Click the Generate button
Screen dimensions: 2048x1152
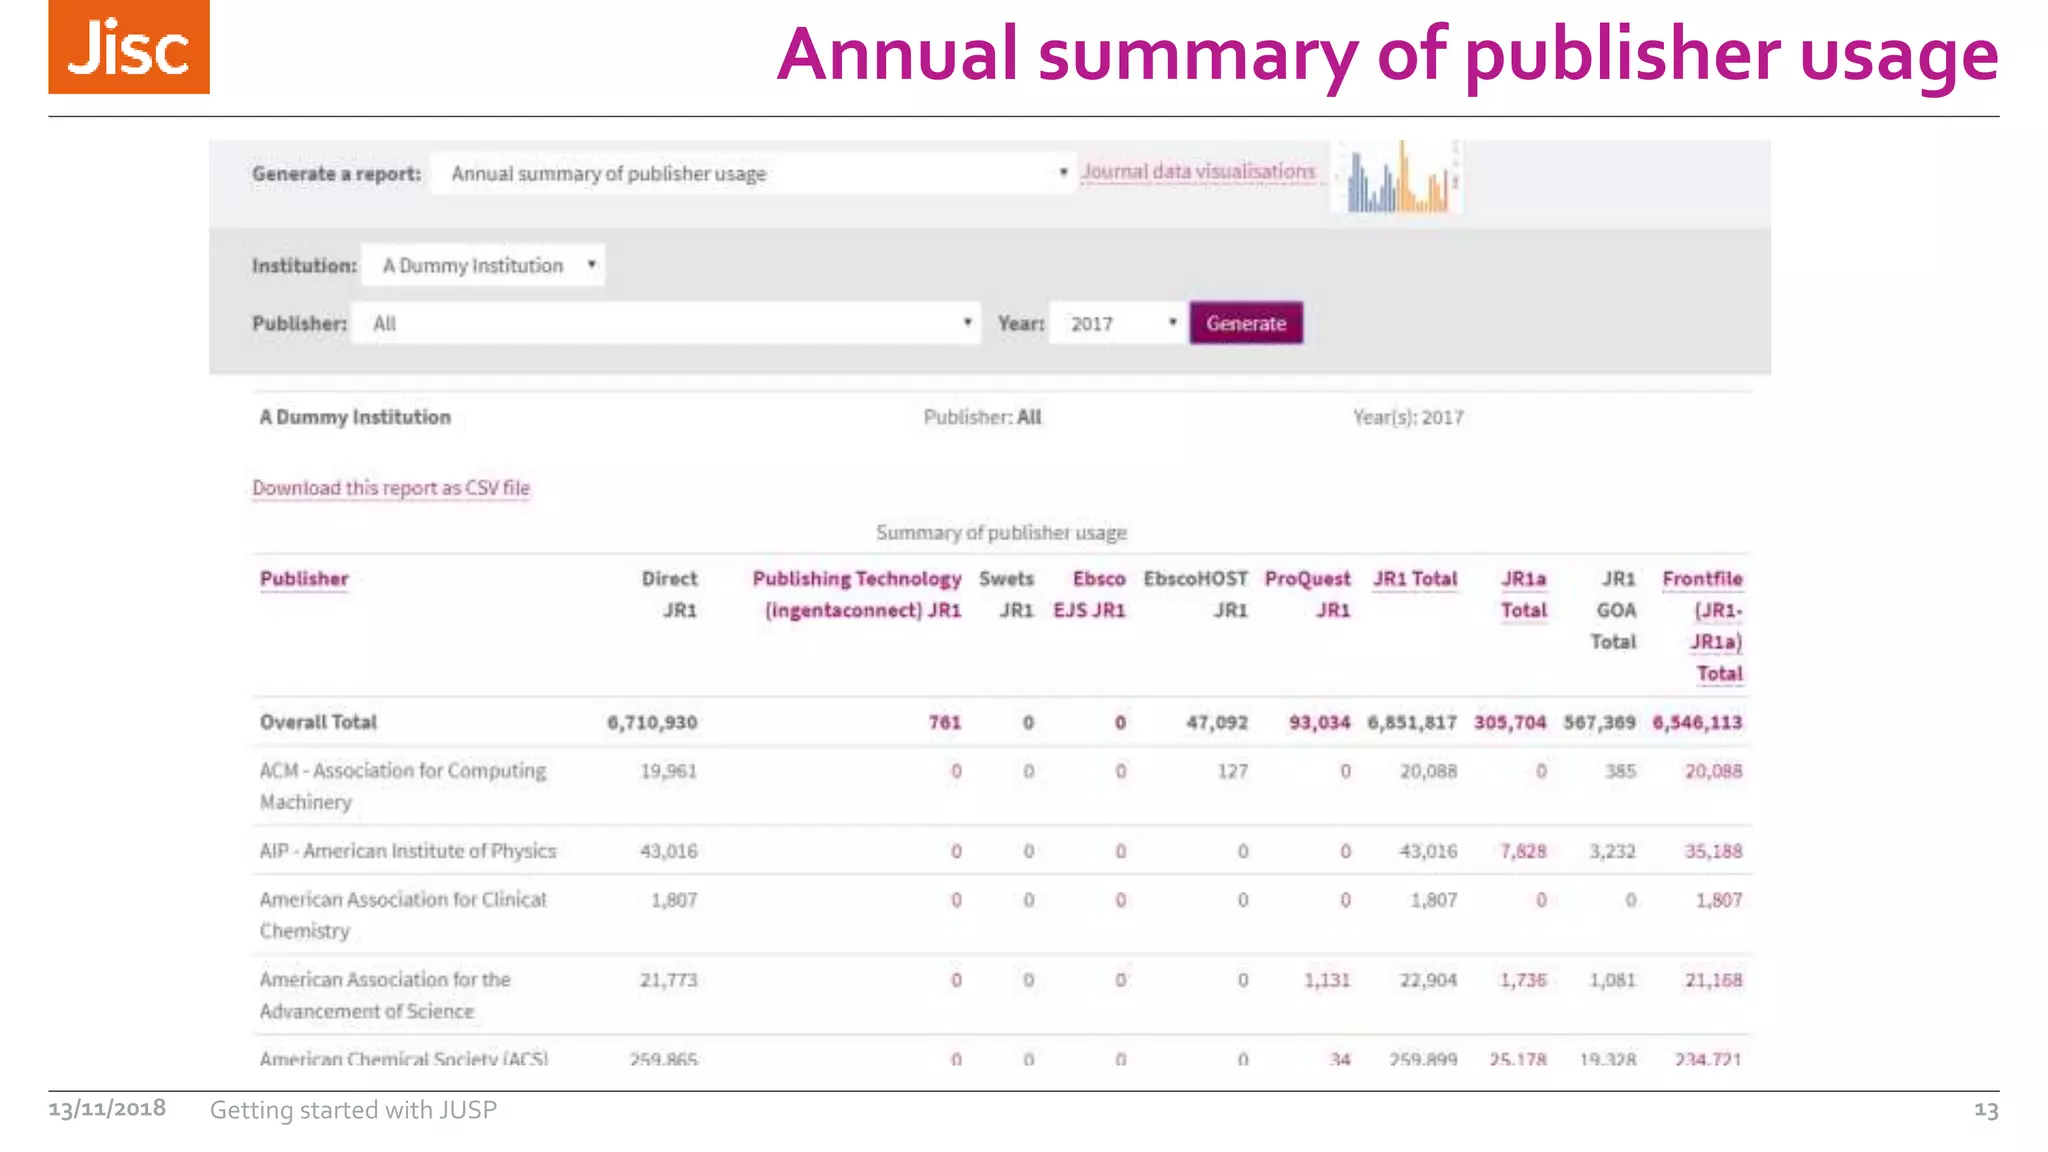click(1246, 323)
